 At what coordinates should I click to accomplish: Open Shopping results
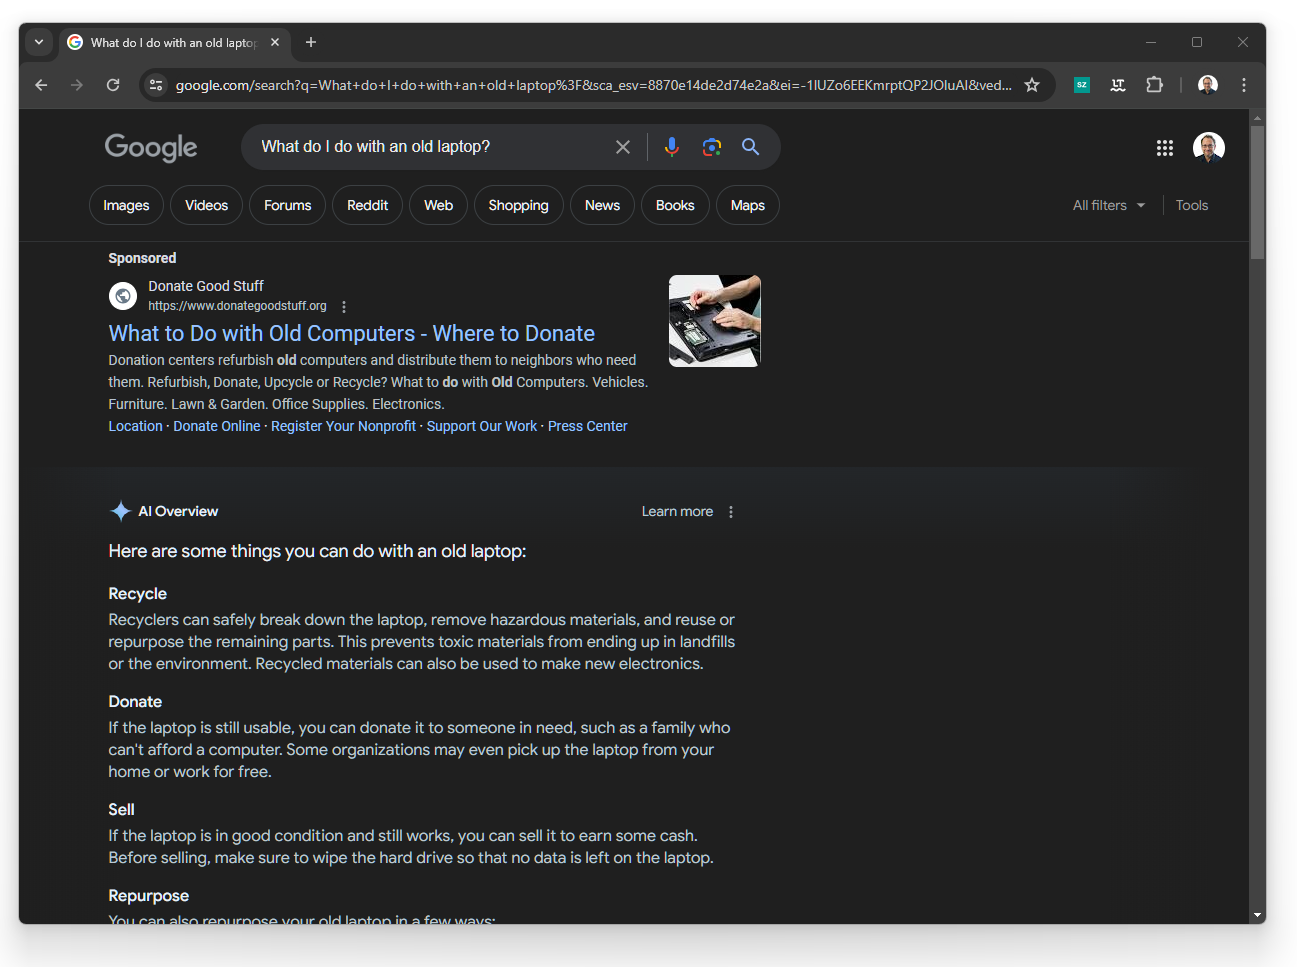pos(519,205)
